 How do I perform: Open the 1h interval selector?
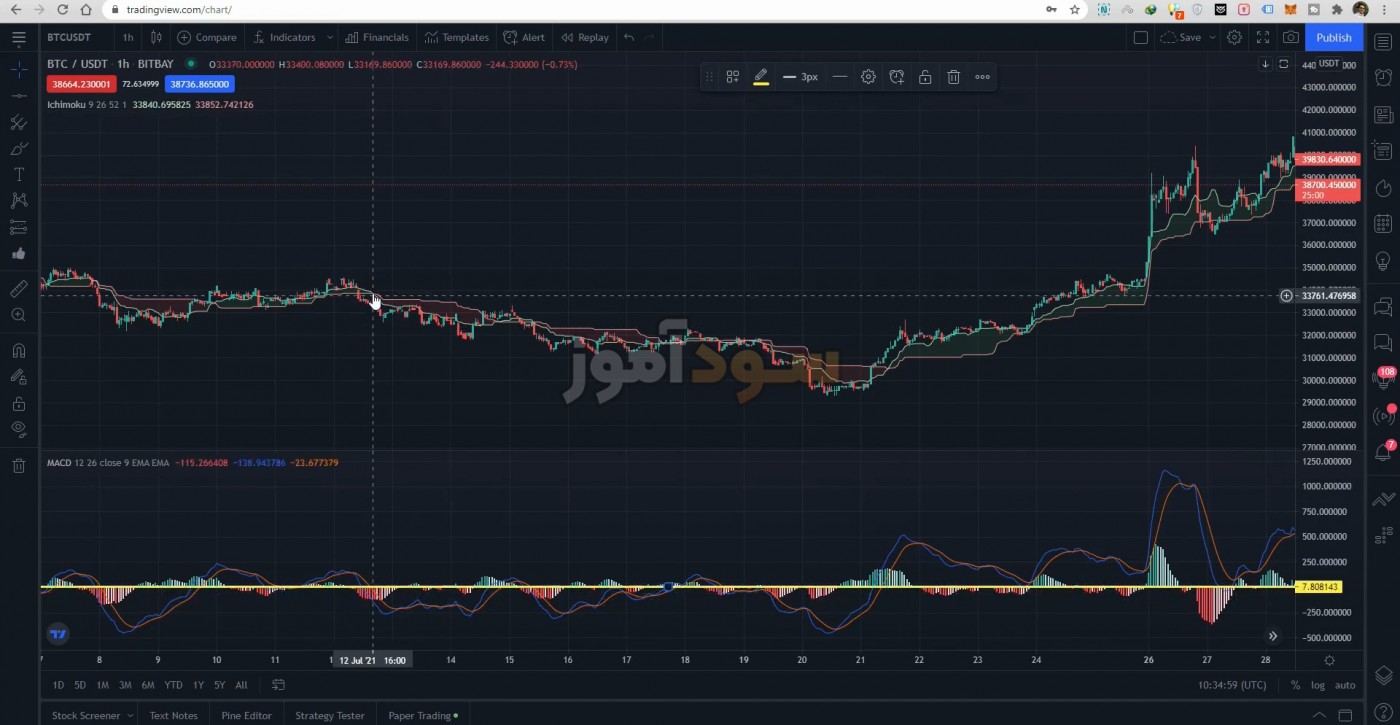pos(128,37)
